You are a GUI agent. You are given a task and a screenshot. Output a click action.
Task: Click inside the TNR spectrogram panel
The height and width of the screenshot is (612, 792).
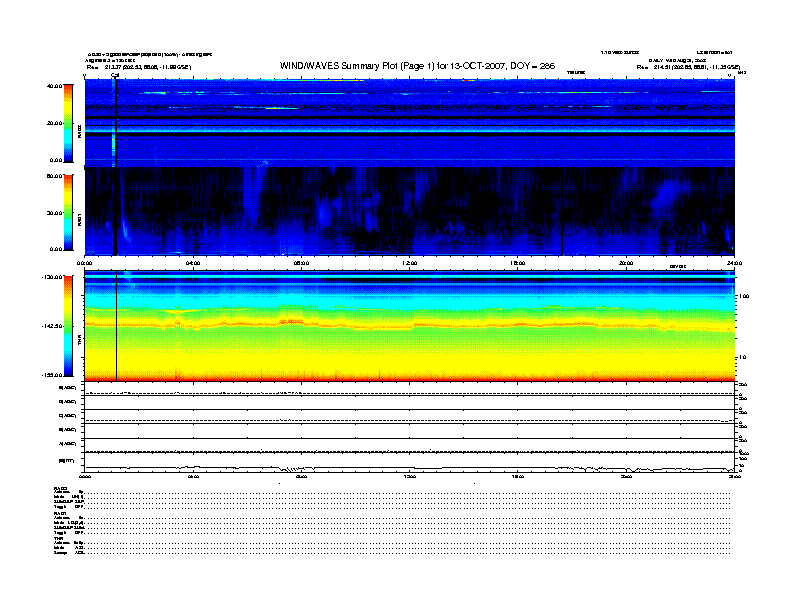tap(410, 326)
